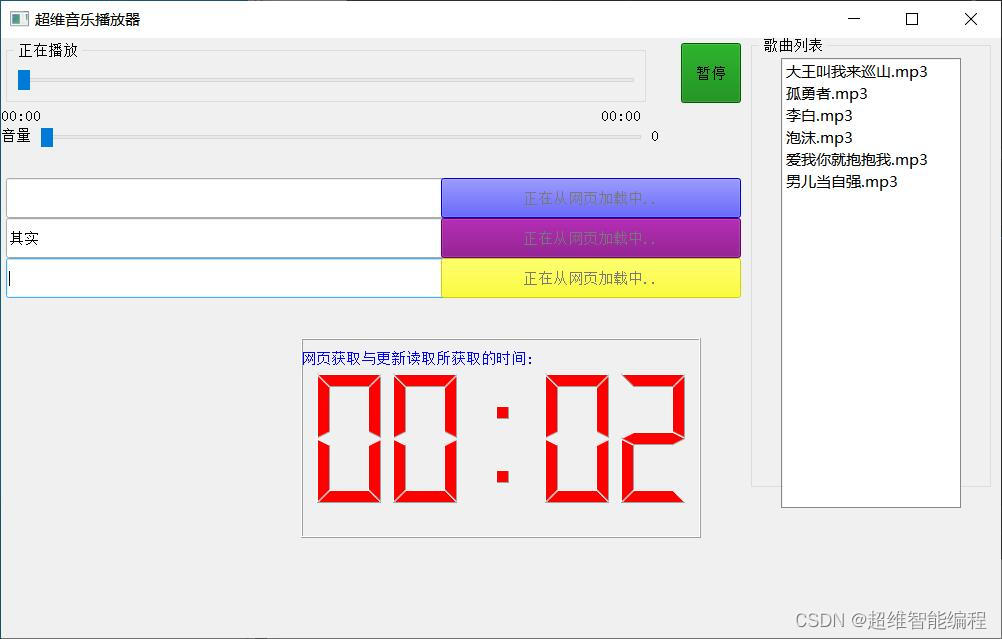Click the 网页获取与更新读取所获取的时间 label
This screenshot has width=1002, height=639.
417,358
